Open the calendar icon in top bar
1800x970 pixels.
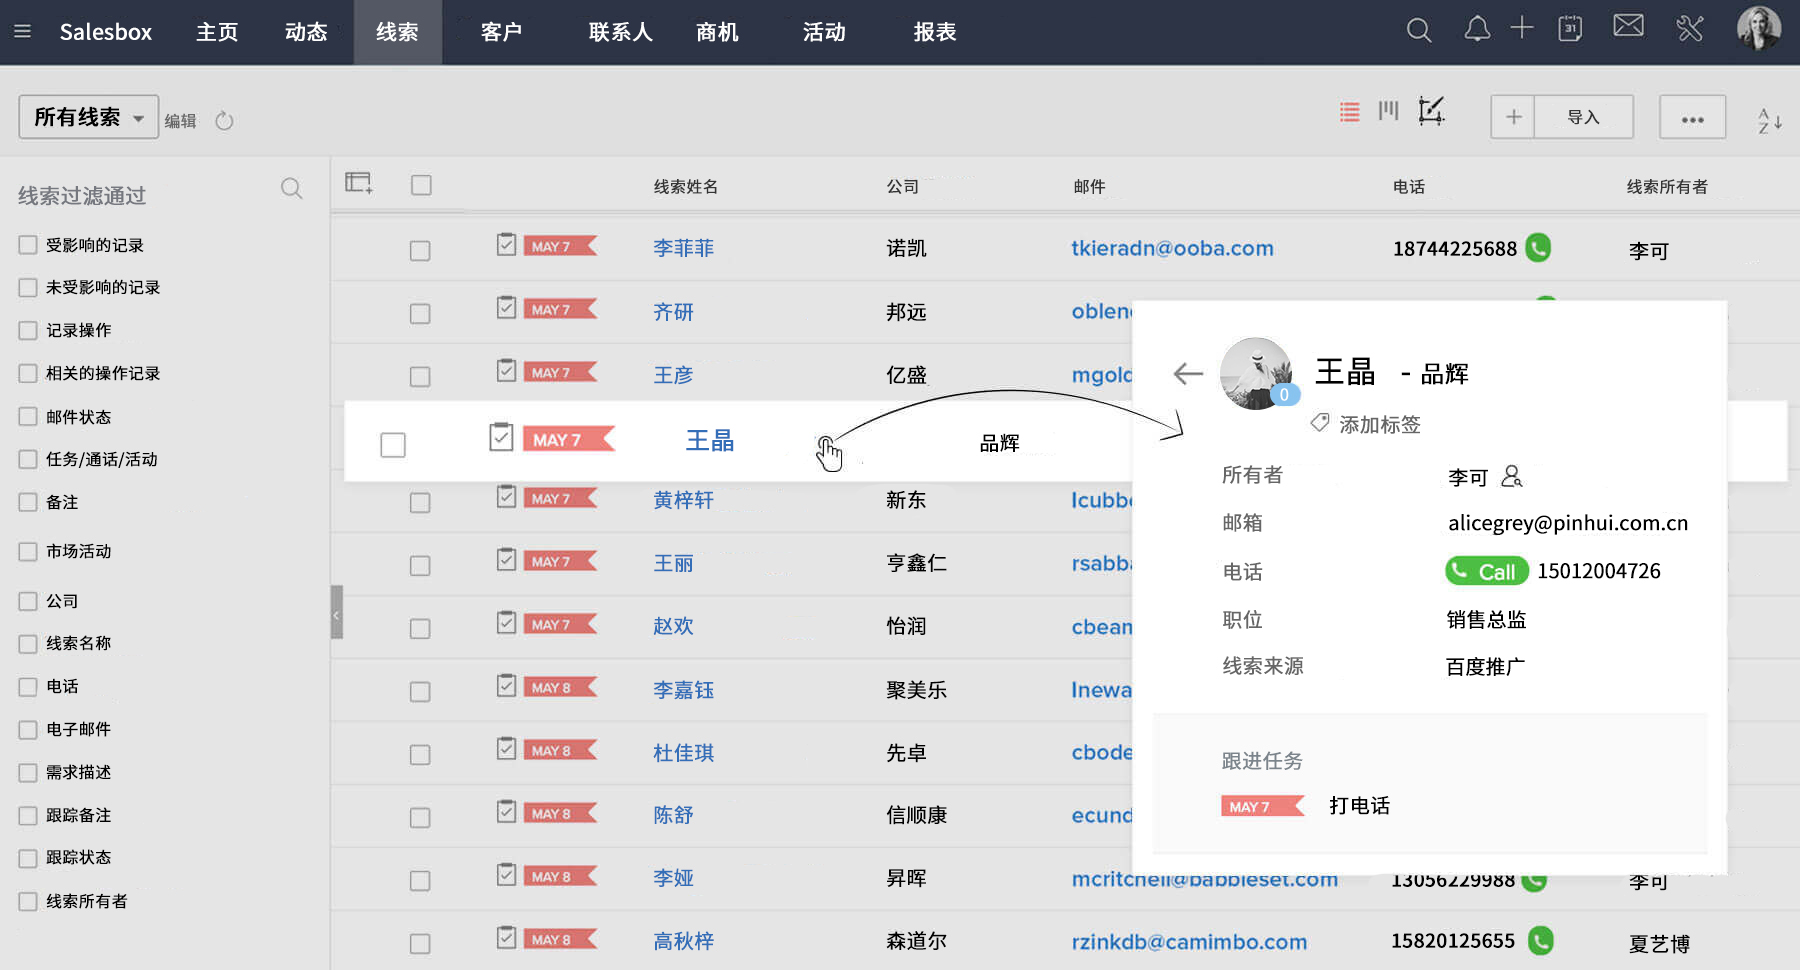coord(1570,29)
